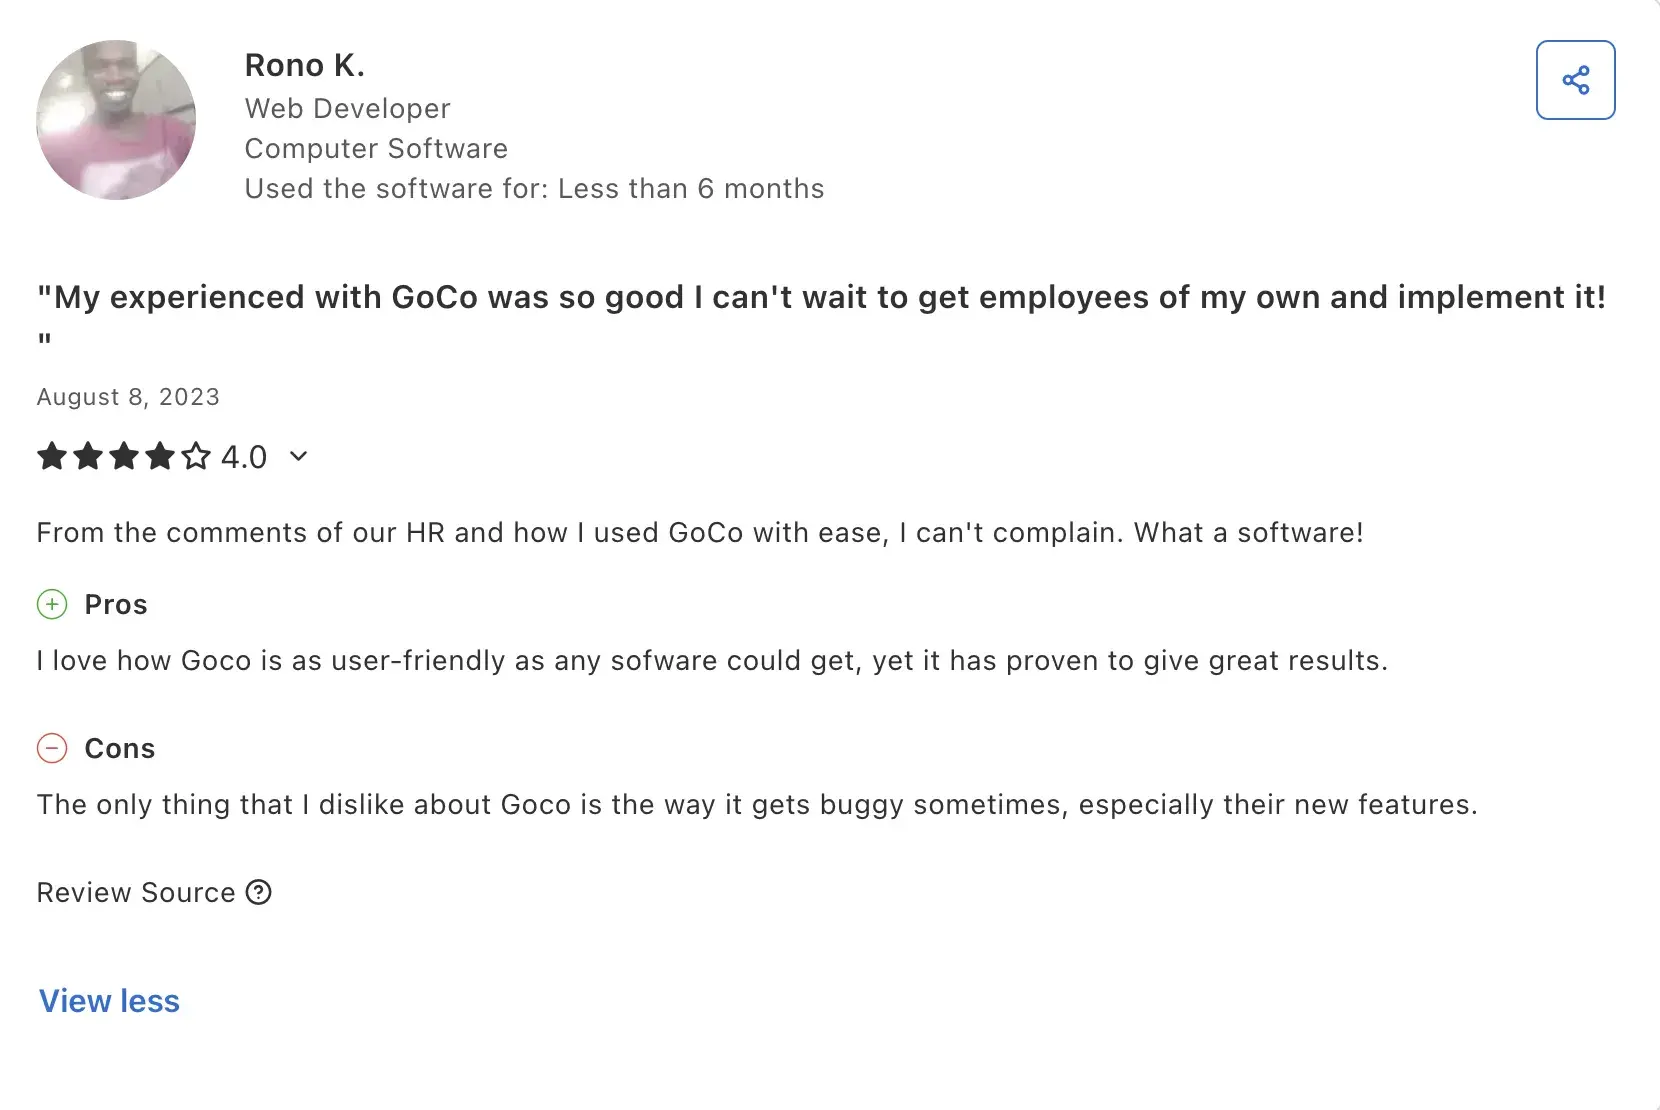1660x1110 pixels.
Task: Open the Review Source help icon
Action: point(258,892)
